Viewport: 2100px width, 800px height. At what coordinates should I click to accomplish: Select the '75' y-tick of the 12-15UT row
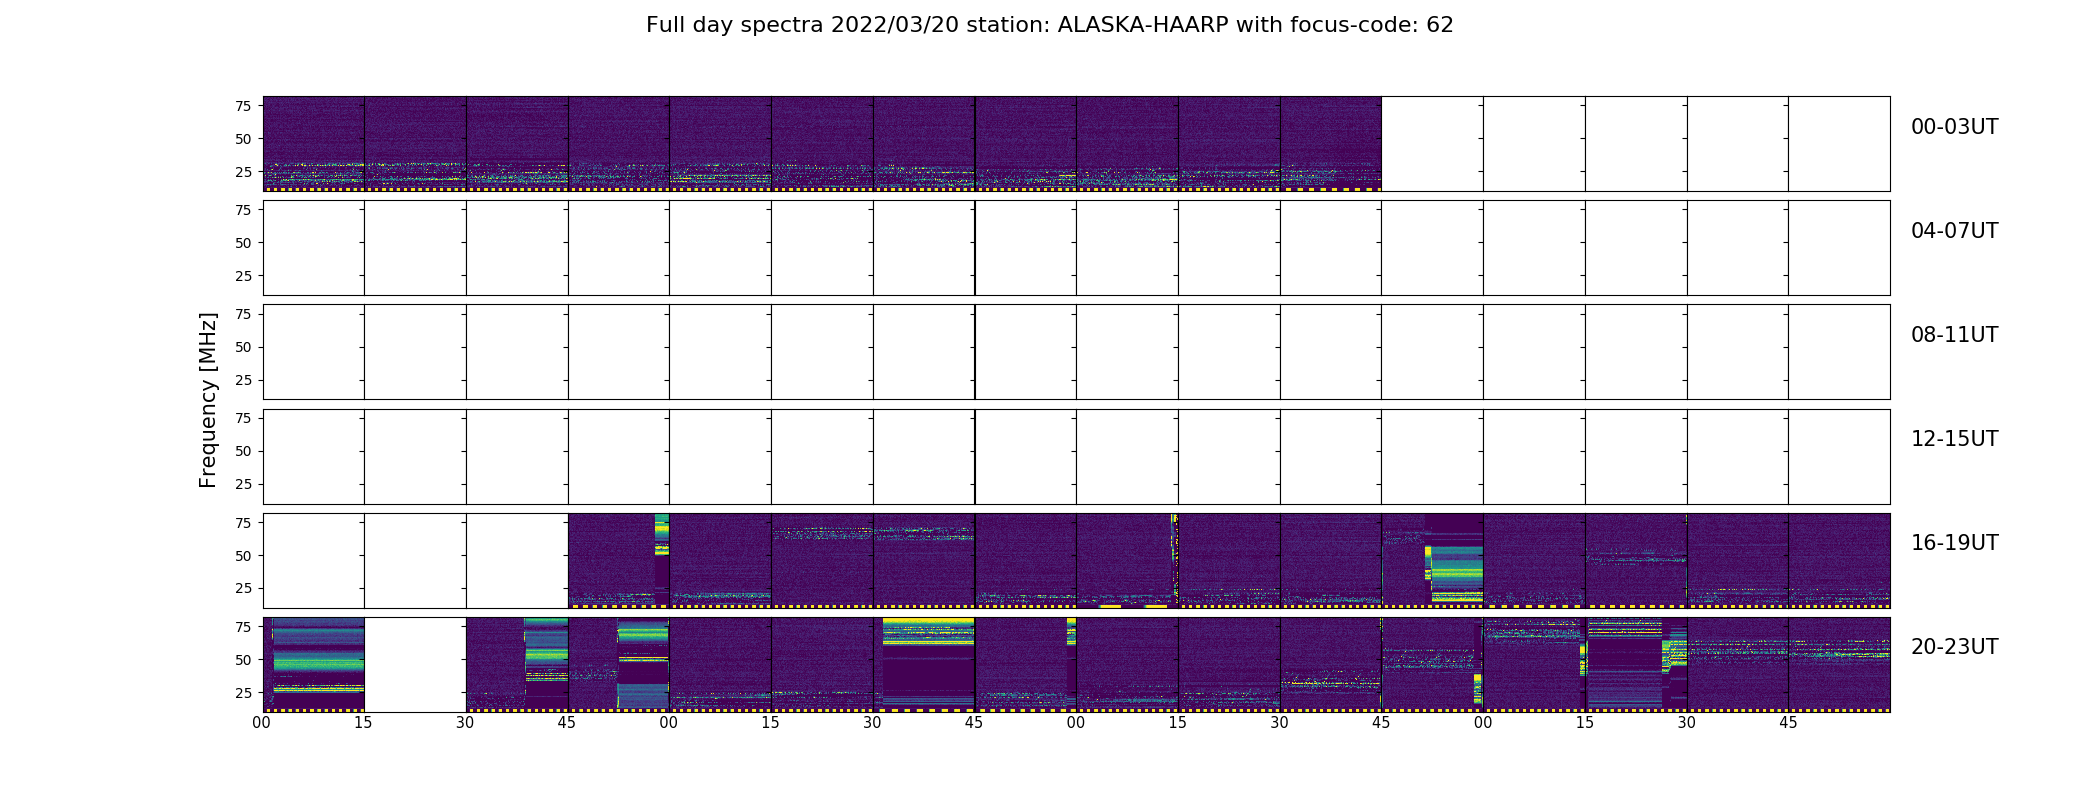243,418
